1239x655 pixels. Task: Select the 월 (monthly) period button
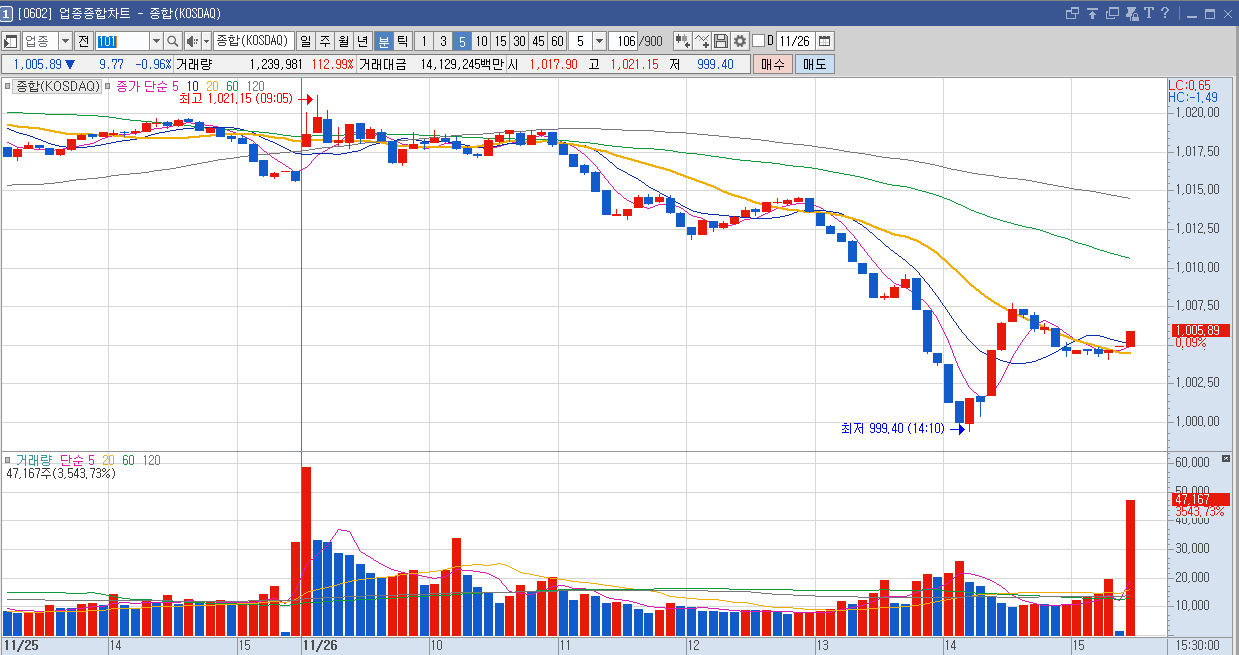[344, 41]
